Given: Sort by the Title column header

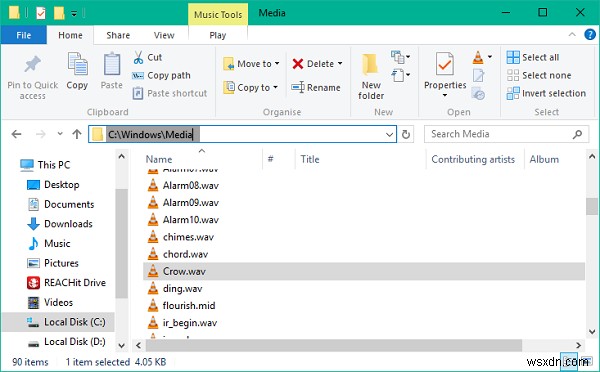Looking at the screenshot, I should click(310, 160).
